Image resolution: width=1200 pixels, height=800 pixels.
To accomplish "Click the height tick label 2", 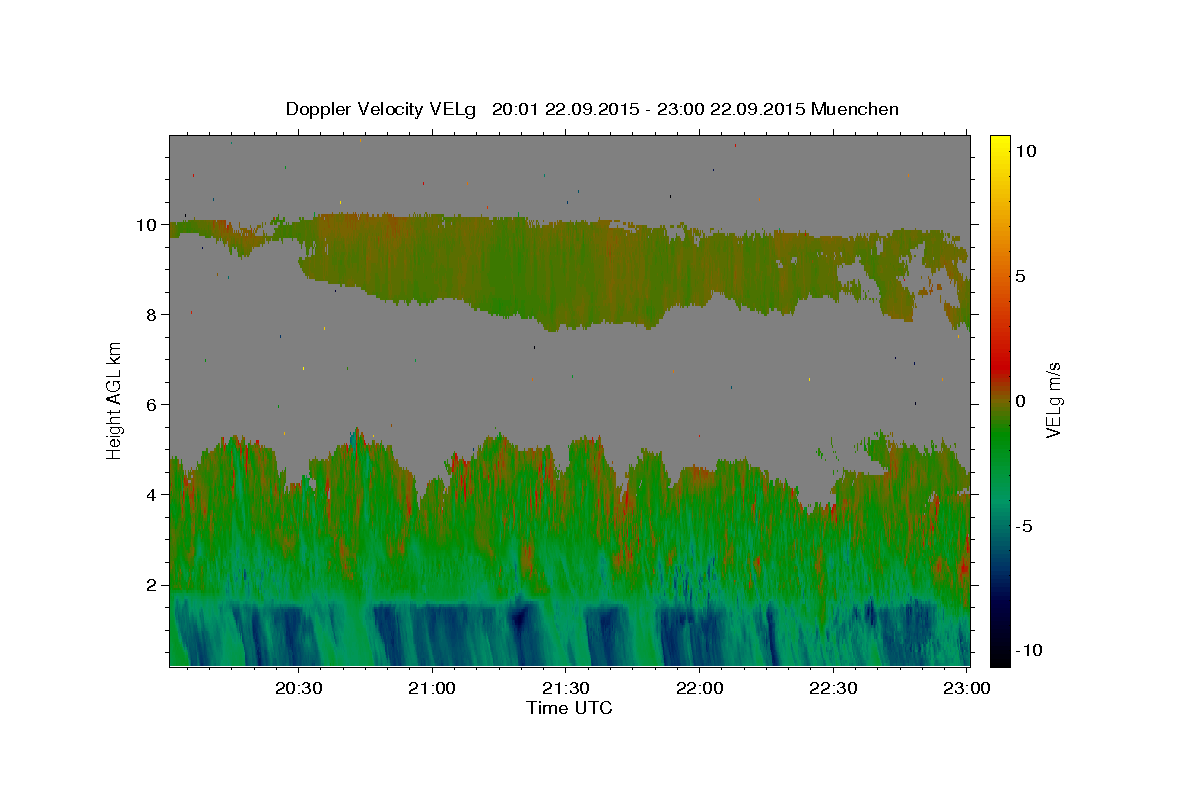I will [152, 585].
